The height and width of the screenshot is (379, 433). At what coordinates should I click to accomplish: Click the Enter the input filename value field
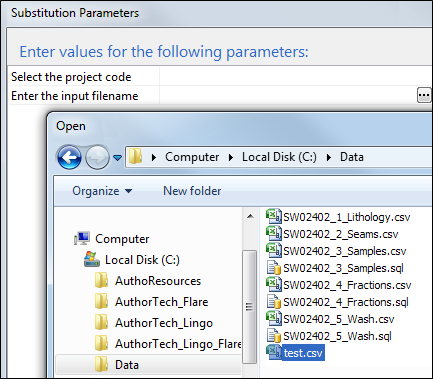[288, 96]
